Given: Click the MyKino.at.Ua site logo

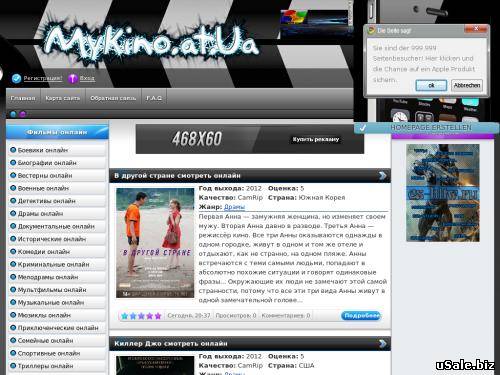Looking at the screenshot, I should click(151, 43).
